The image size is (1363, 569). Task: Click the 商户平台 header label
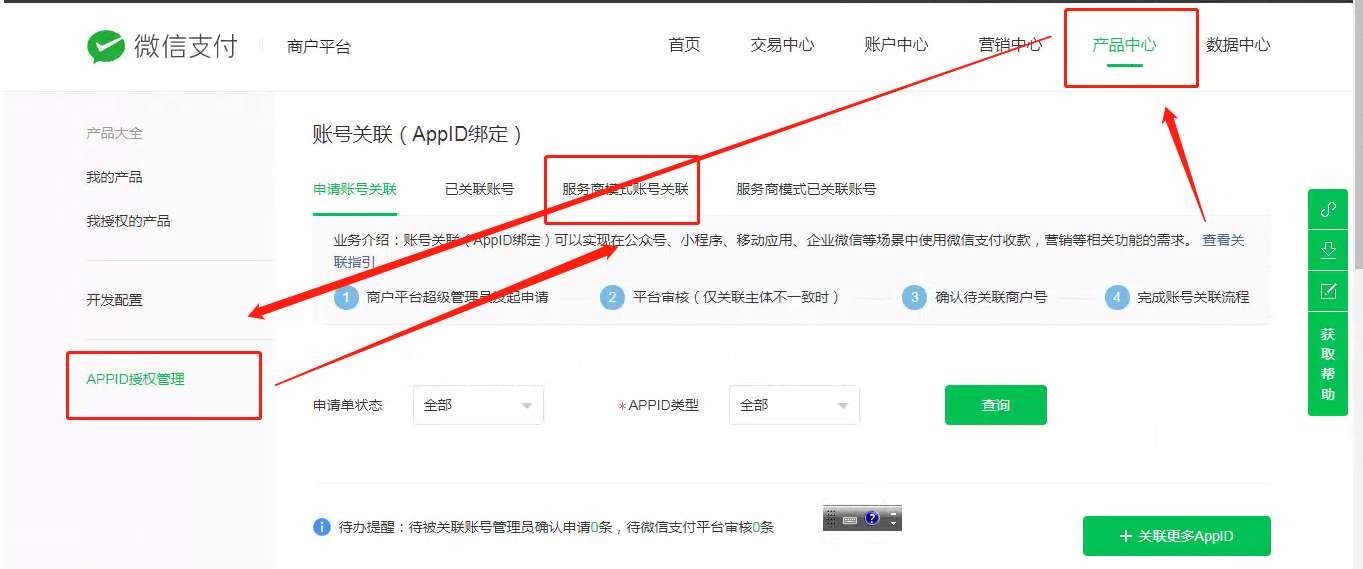point(319,46)
